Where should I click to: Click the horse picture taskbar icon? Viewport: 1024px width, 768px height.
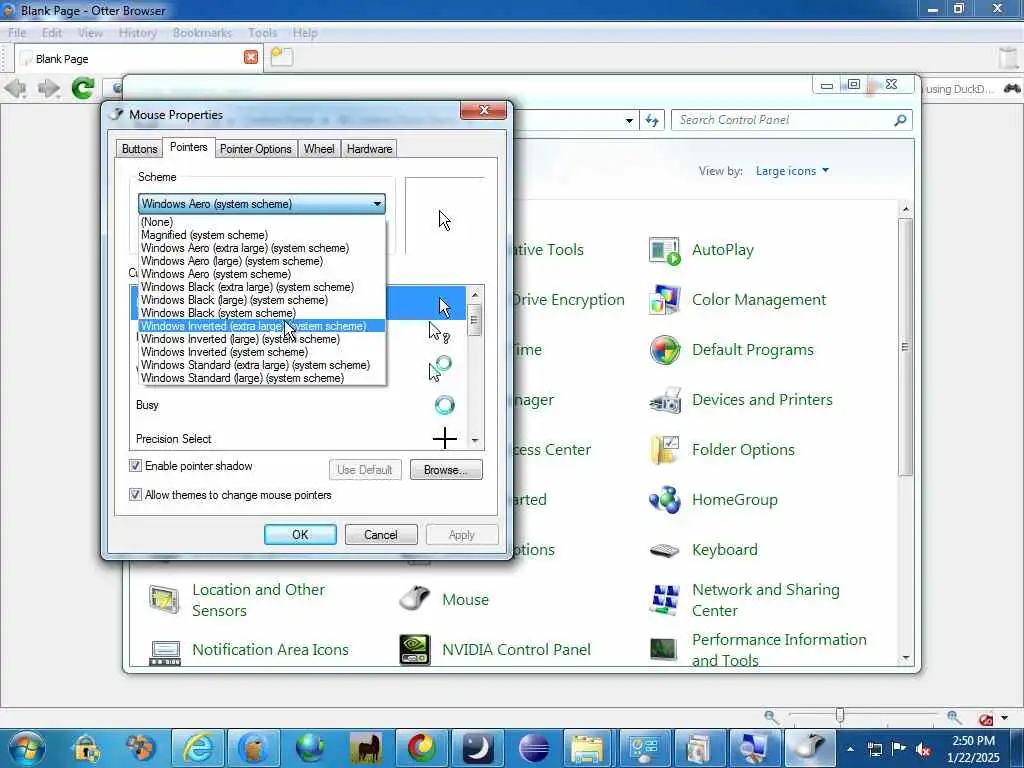[366, 748]
